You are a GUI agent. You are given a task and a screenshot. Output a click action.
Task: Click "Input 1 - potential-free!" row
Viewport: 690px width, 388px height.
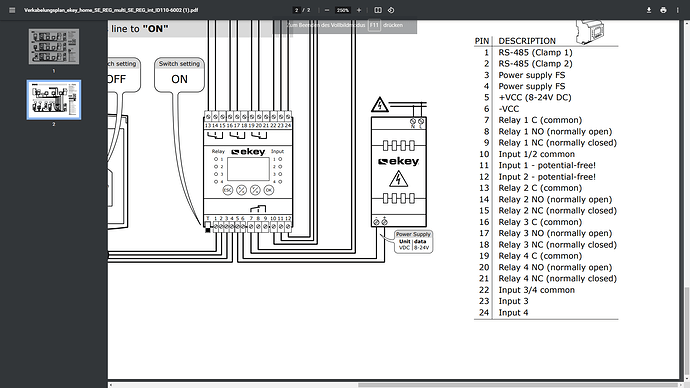(546, 165)
